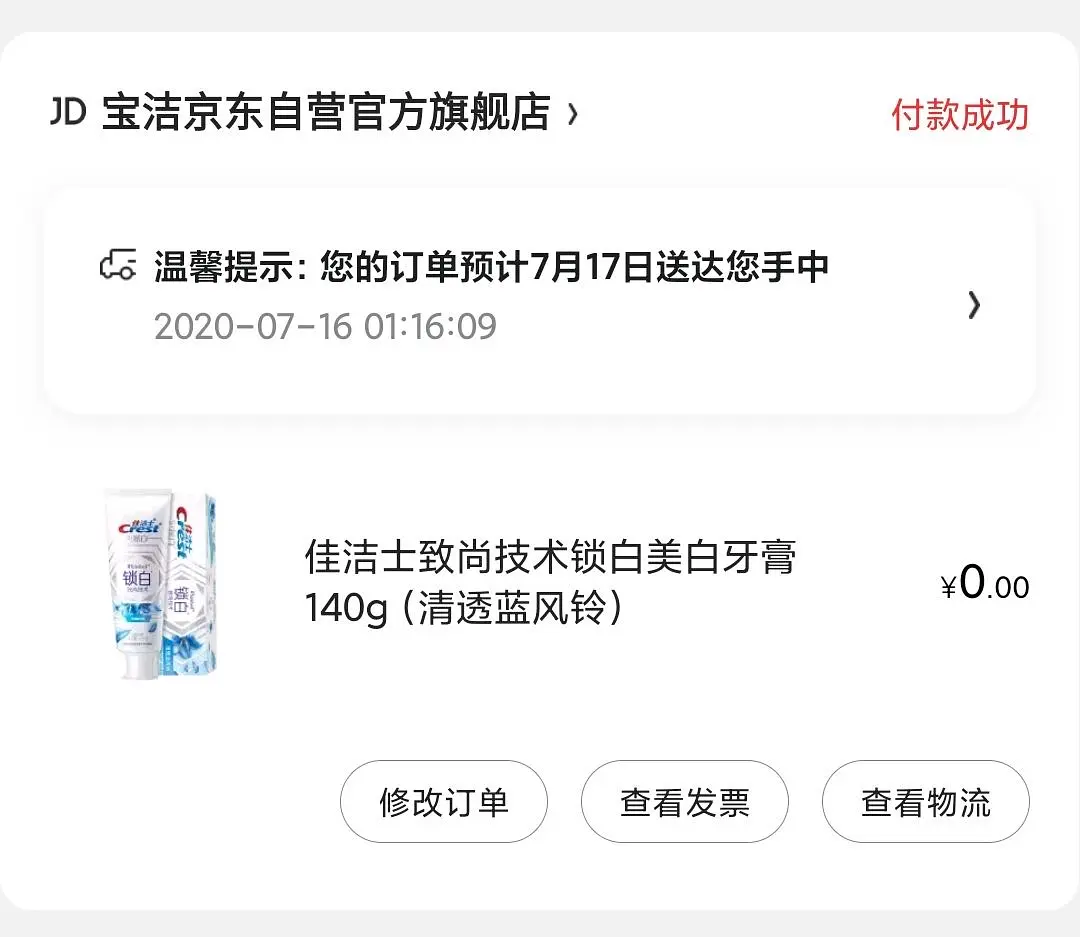1080x937 pixels.
Task: Click the chevron beside the store name
Action: click(573, 114)
